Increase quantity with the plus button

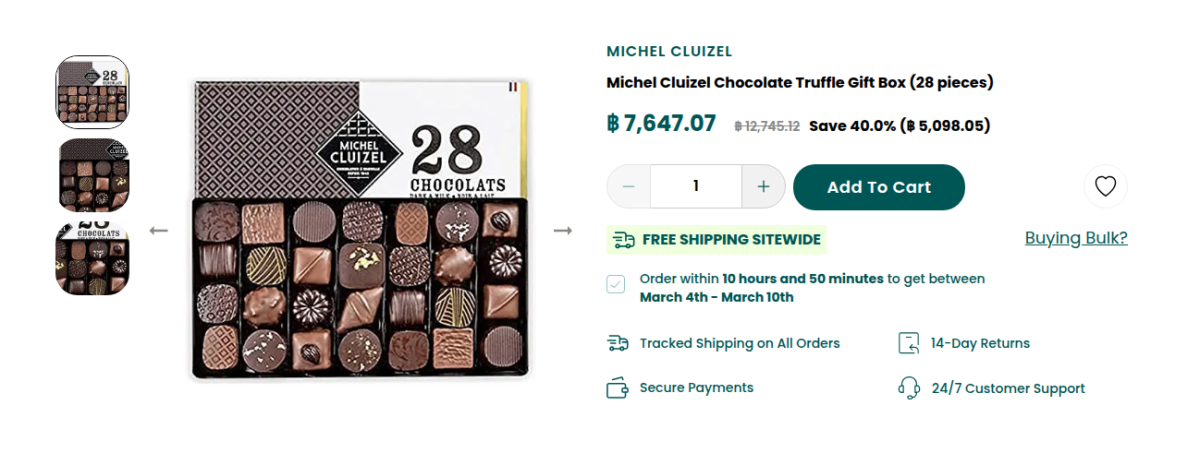pyautogui.click(x=764, y=187)
